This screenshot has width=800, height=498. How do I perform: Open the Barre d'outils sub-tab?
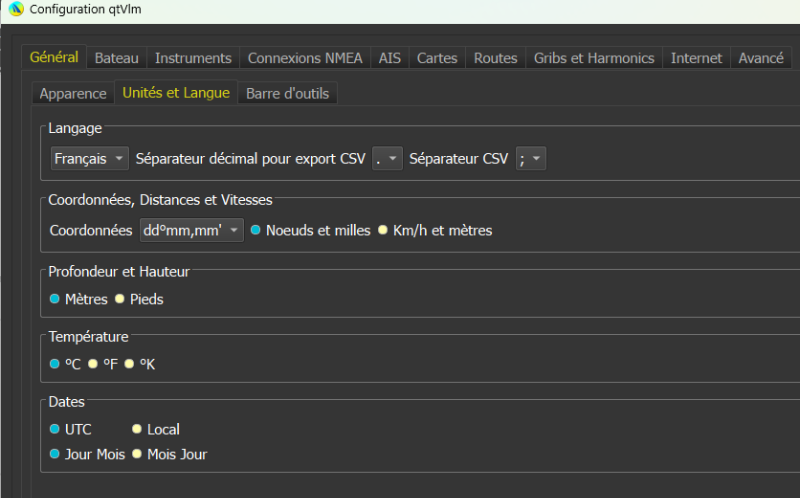287,93
